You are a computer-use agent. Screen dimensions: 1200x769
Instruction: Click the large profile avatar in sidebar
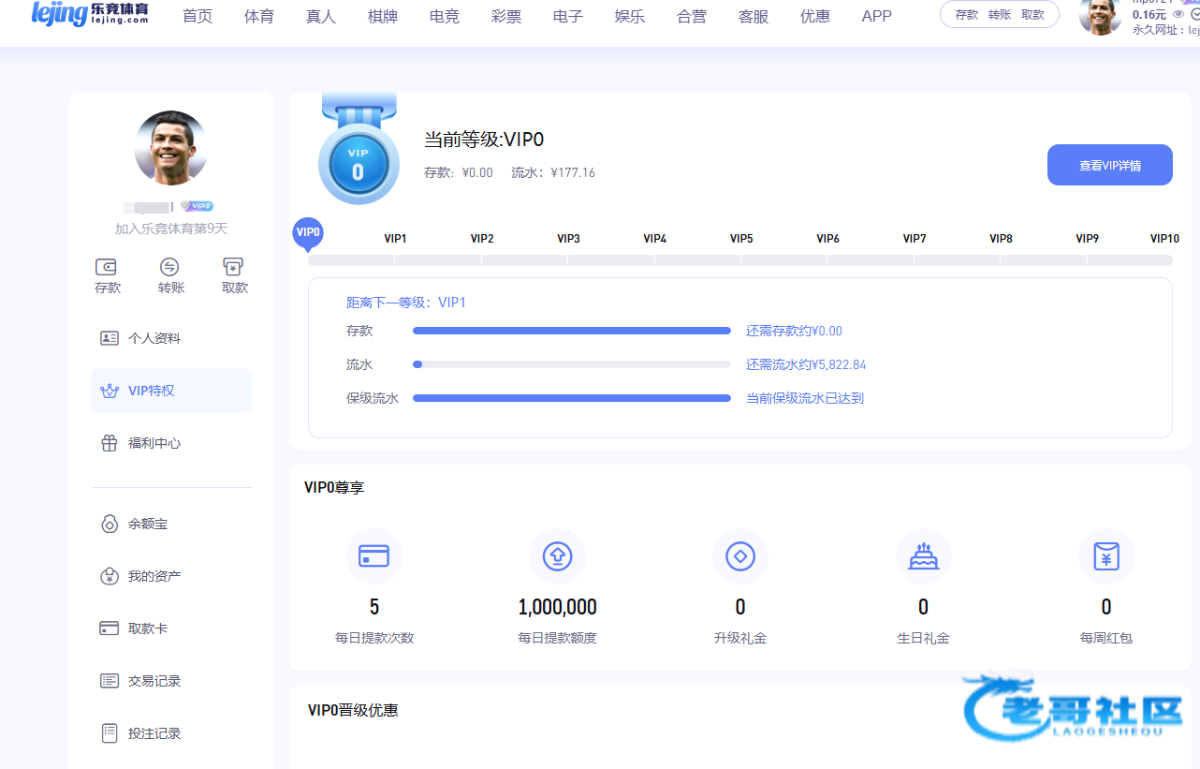pyautogui.click(x=171, y=148)
